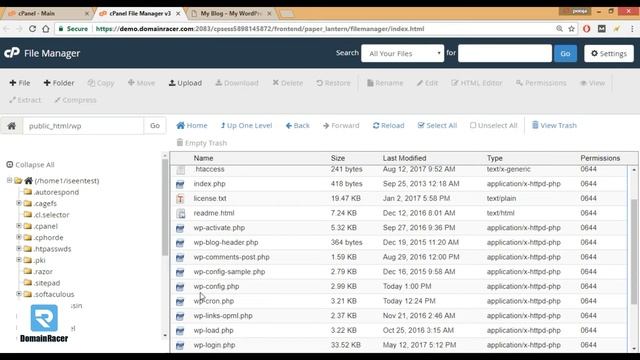This screenshot has height=360, width=640.
Task: Click Collapse All in folder tree
Action: pyautogui.click(x=31, y=164)
